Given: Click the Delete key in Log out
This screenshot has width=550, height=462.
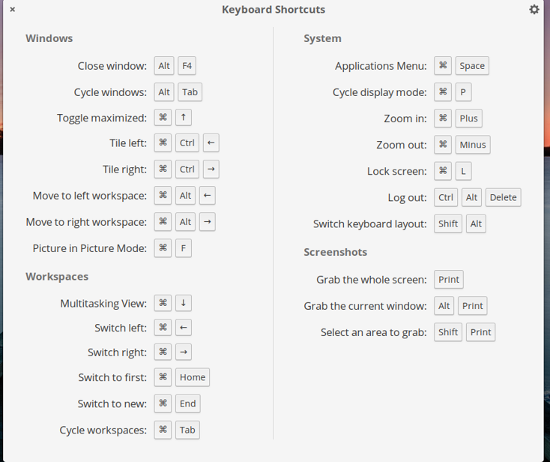Looking at the screenshot, I should pos(503,197).
